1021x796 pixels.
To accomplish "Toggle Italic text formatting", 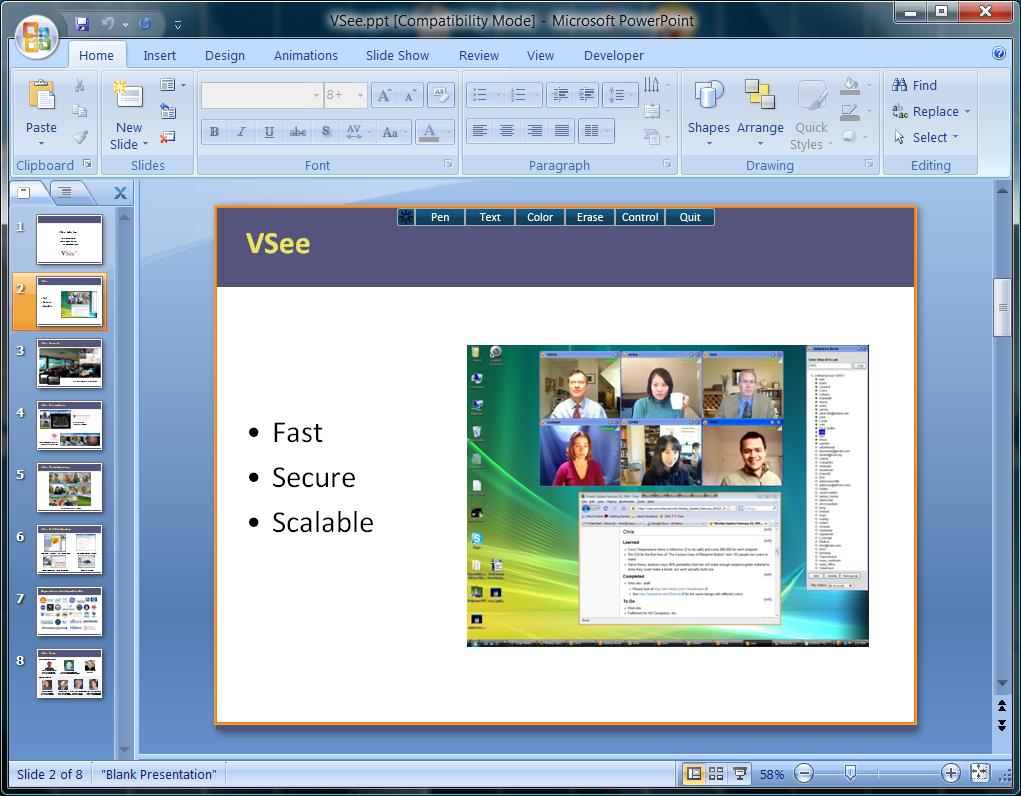I will 241,132.
